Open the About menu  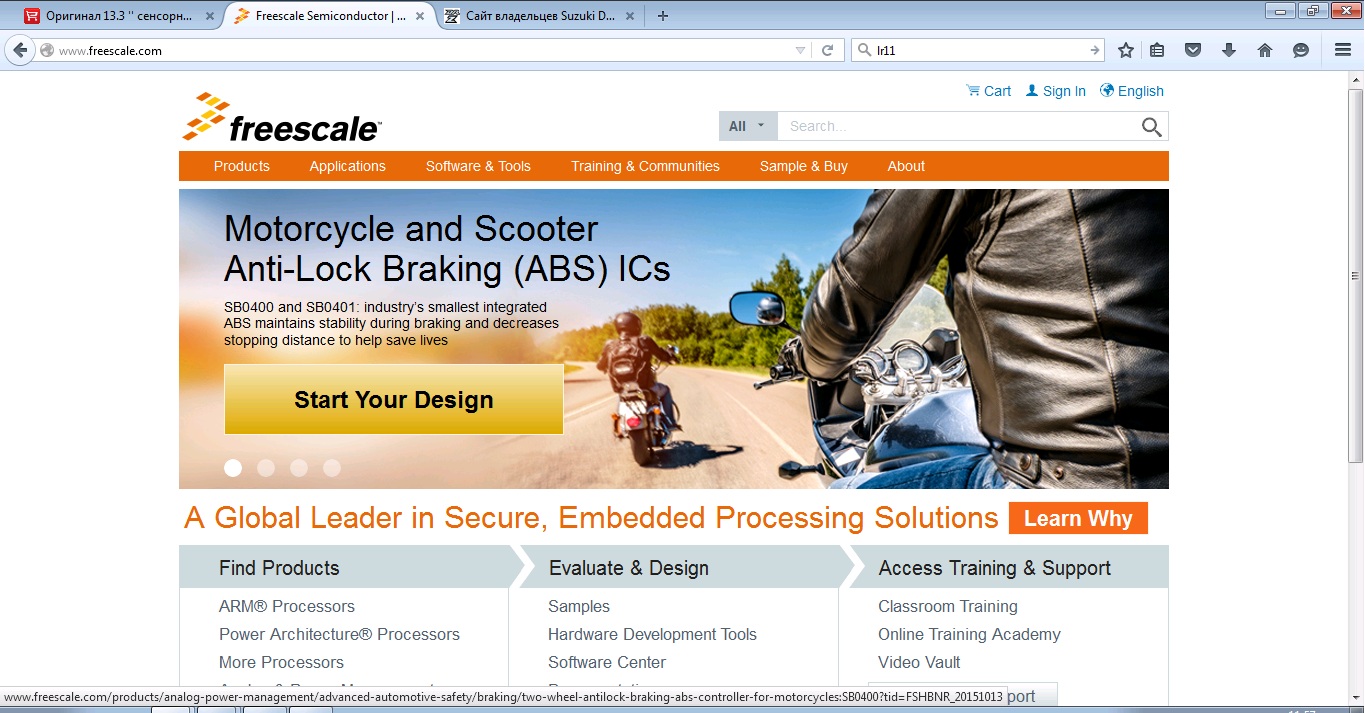[906, 166]
